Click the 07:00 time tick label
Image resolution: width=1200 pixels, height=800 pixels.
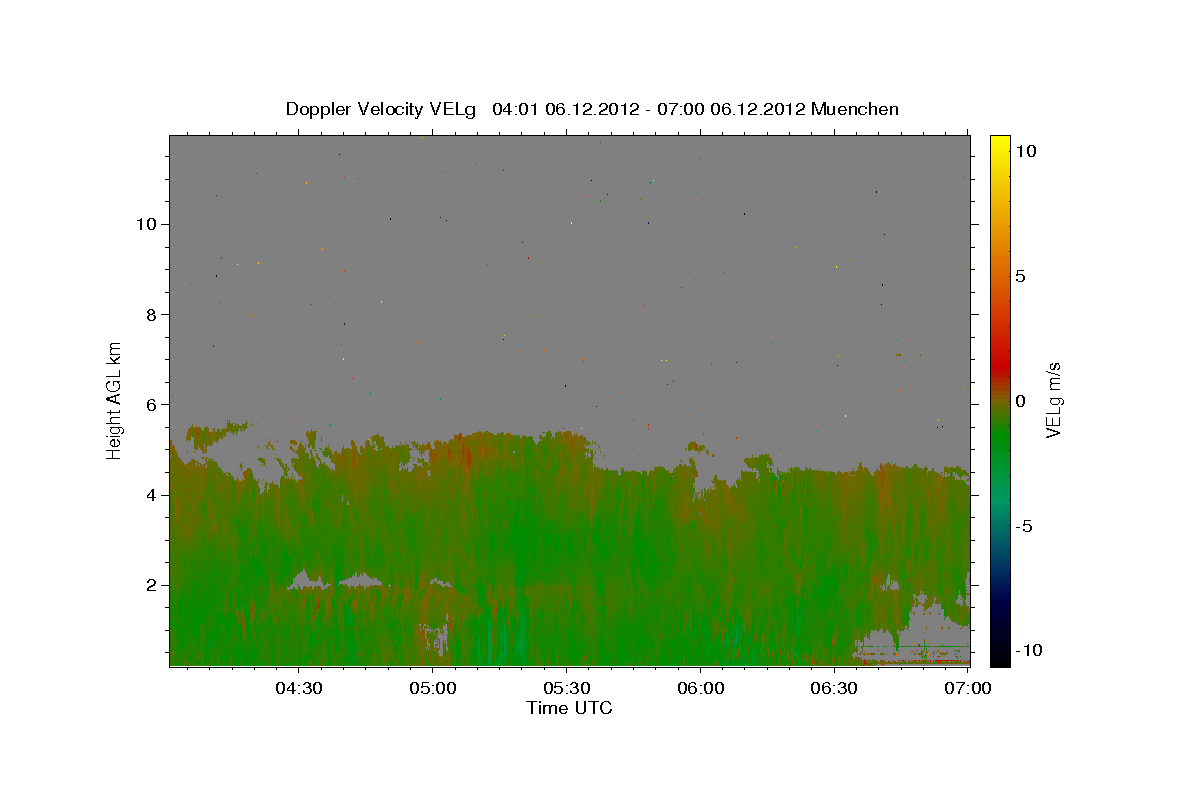pos(968,688)
